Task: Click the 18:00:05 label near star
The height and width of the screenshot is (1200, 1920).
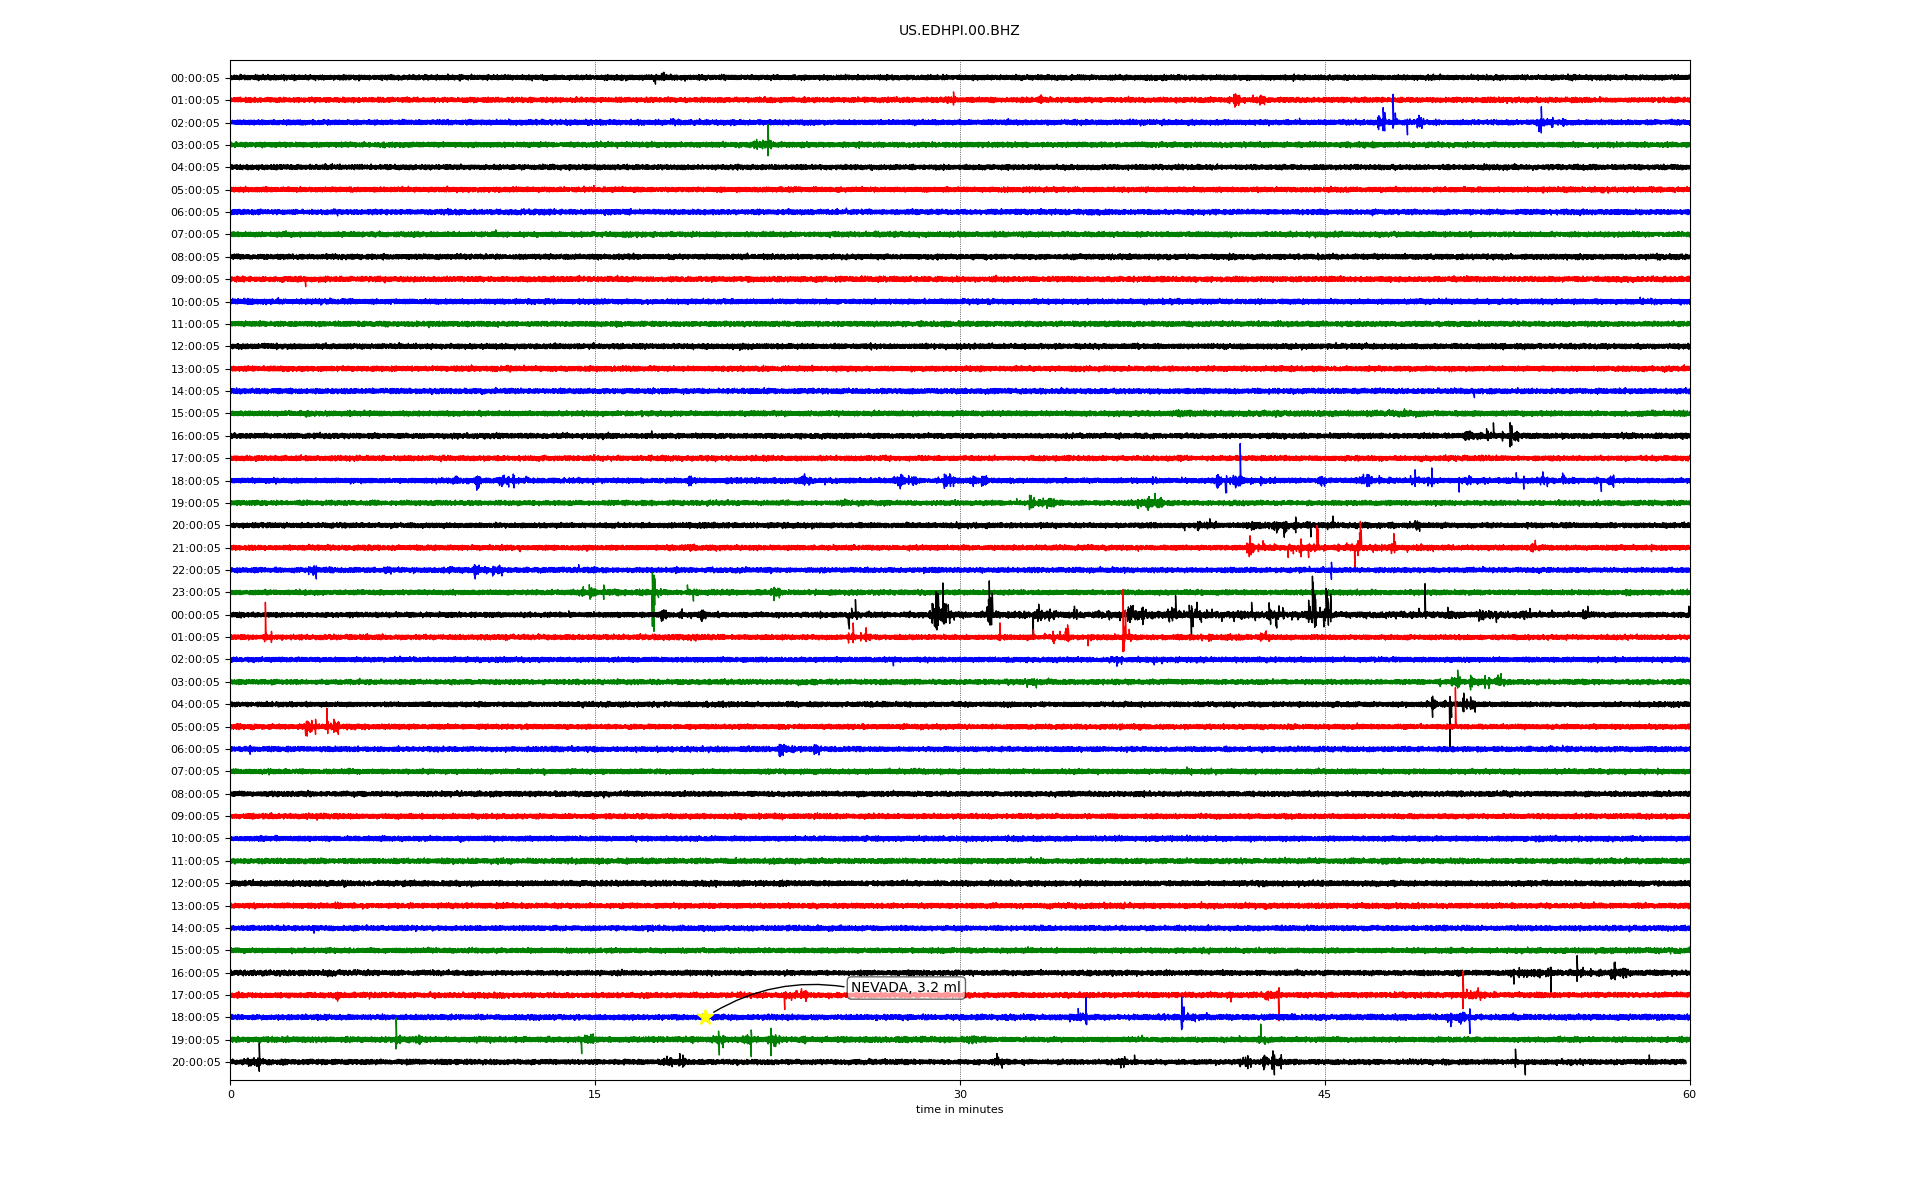Action: [195, 1018]
